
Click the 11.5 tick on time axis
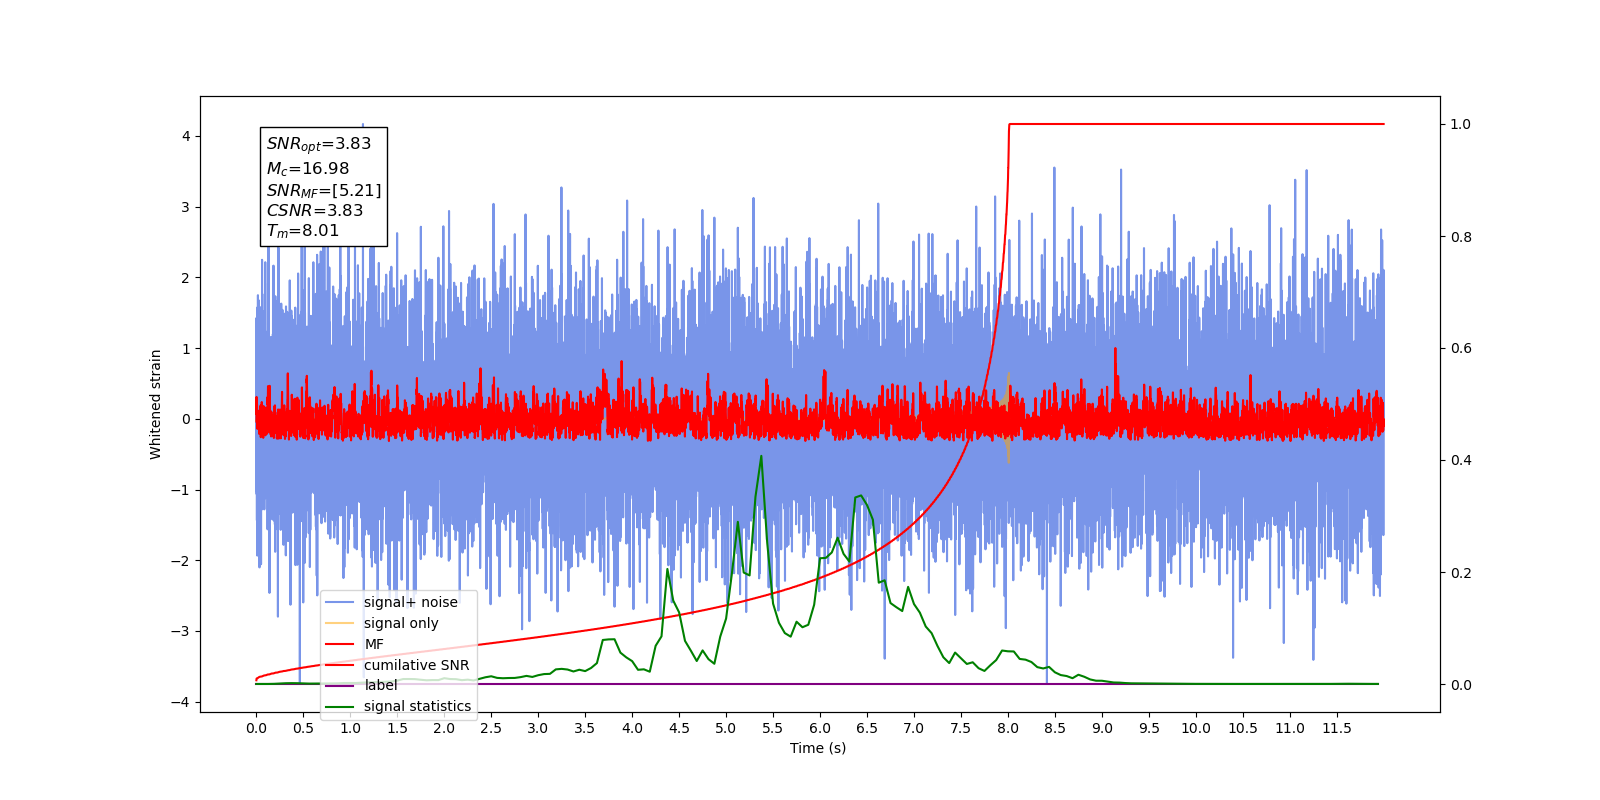click(1337, 728)
